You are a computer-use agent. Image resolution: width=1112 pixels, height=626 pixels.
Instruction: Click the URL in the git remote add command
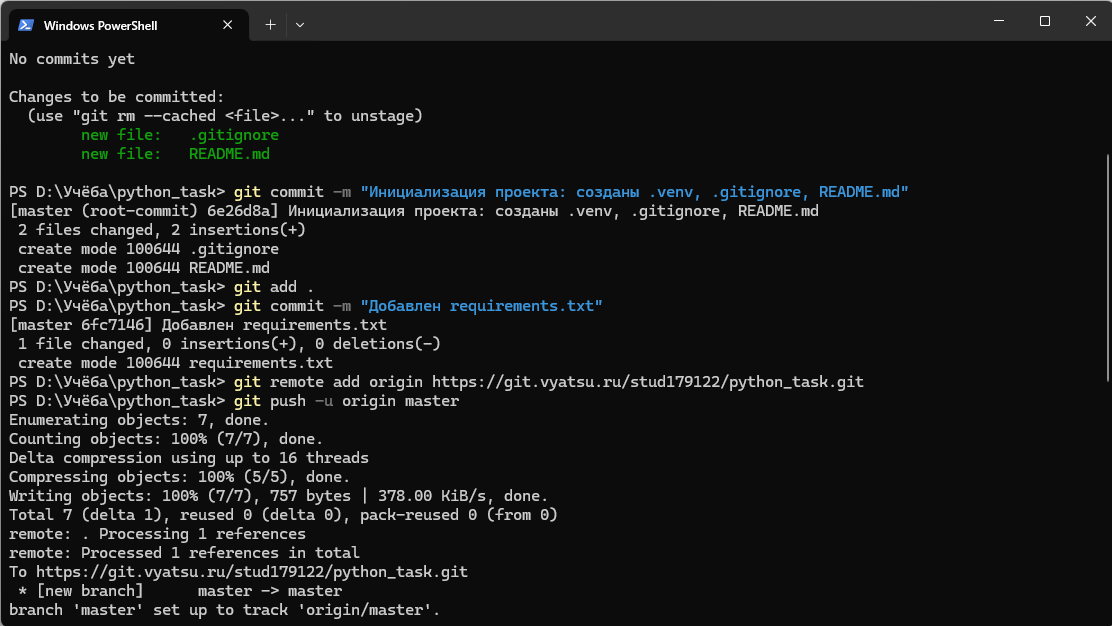[647, 382]
